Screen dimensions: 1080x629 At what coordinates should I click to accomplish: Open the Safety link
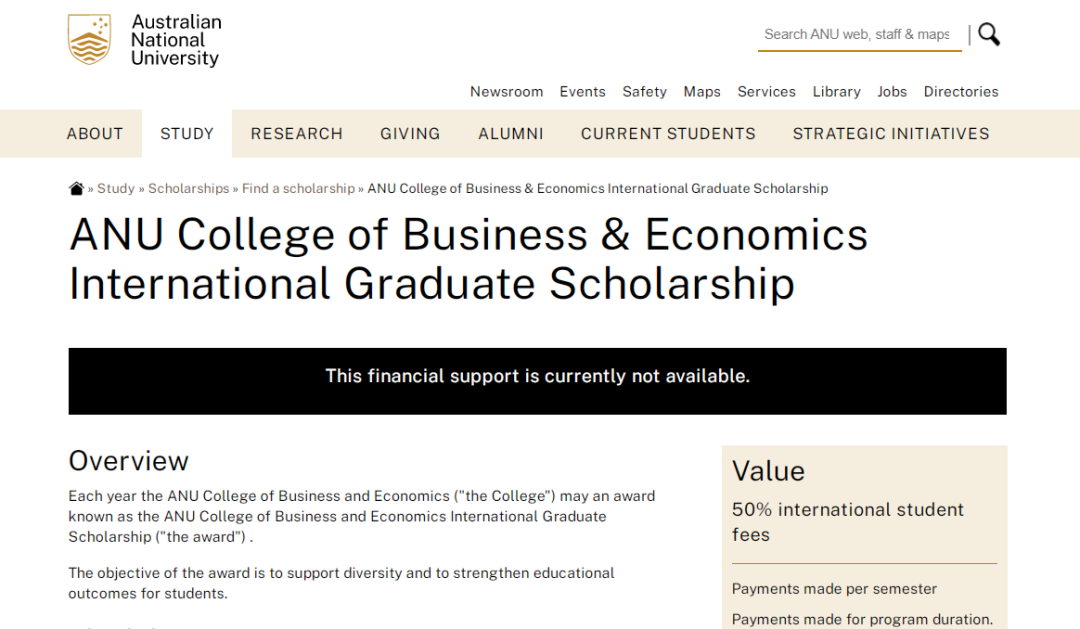coord(644,92)
